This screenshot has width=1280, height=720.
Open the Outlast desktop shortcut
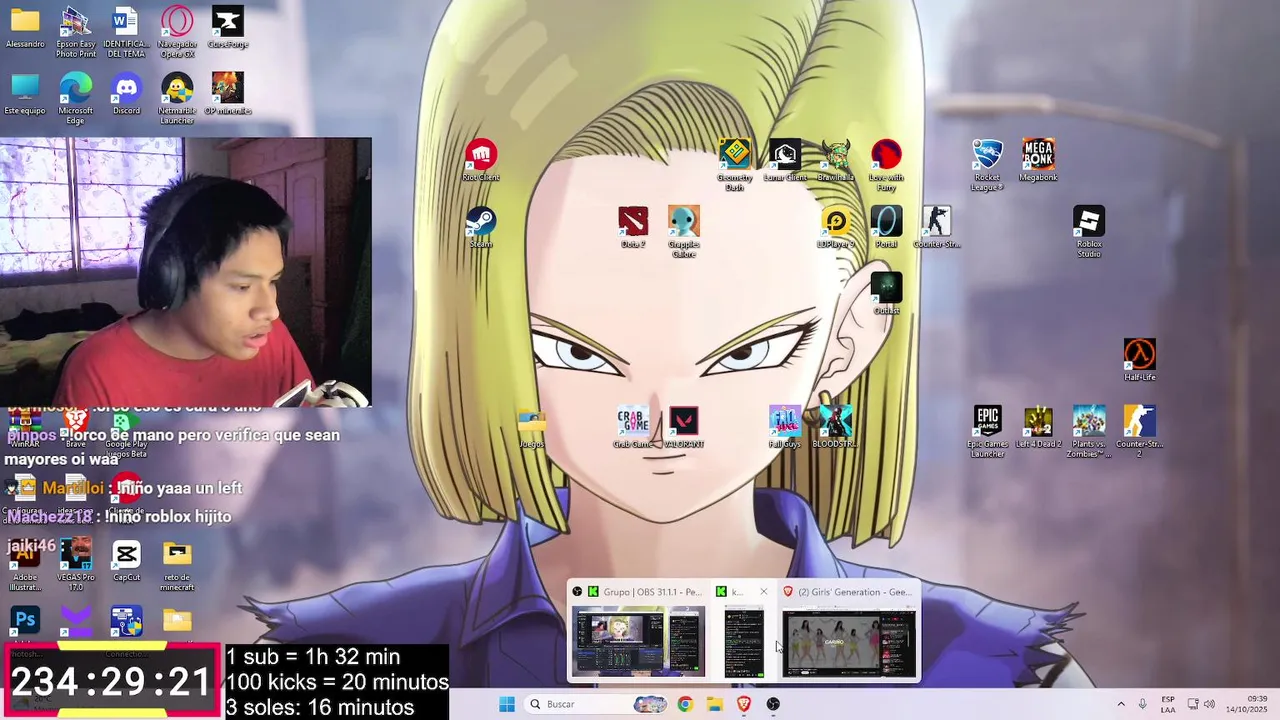(886, 293)
